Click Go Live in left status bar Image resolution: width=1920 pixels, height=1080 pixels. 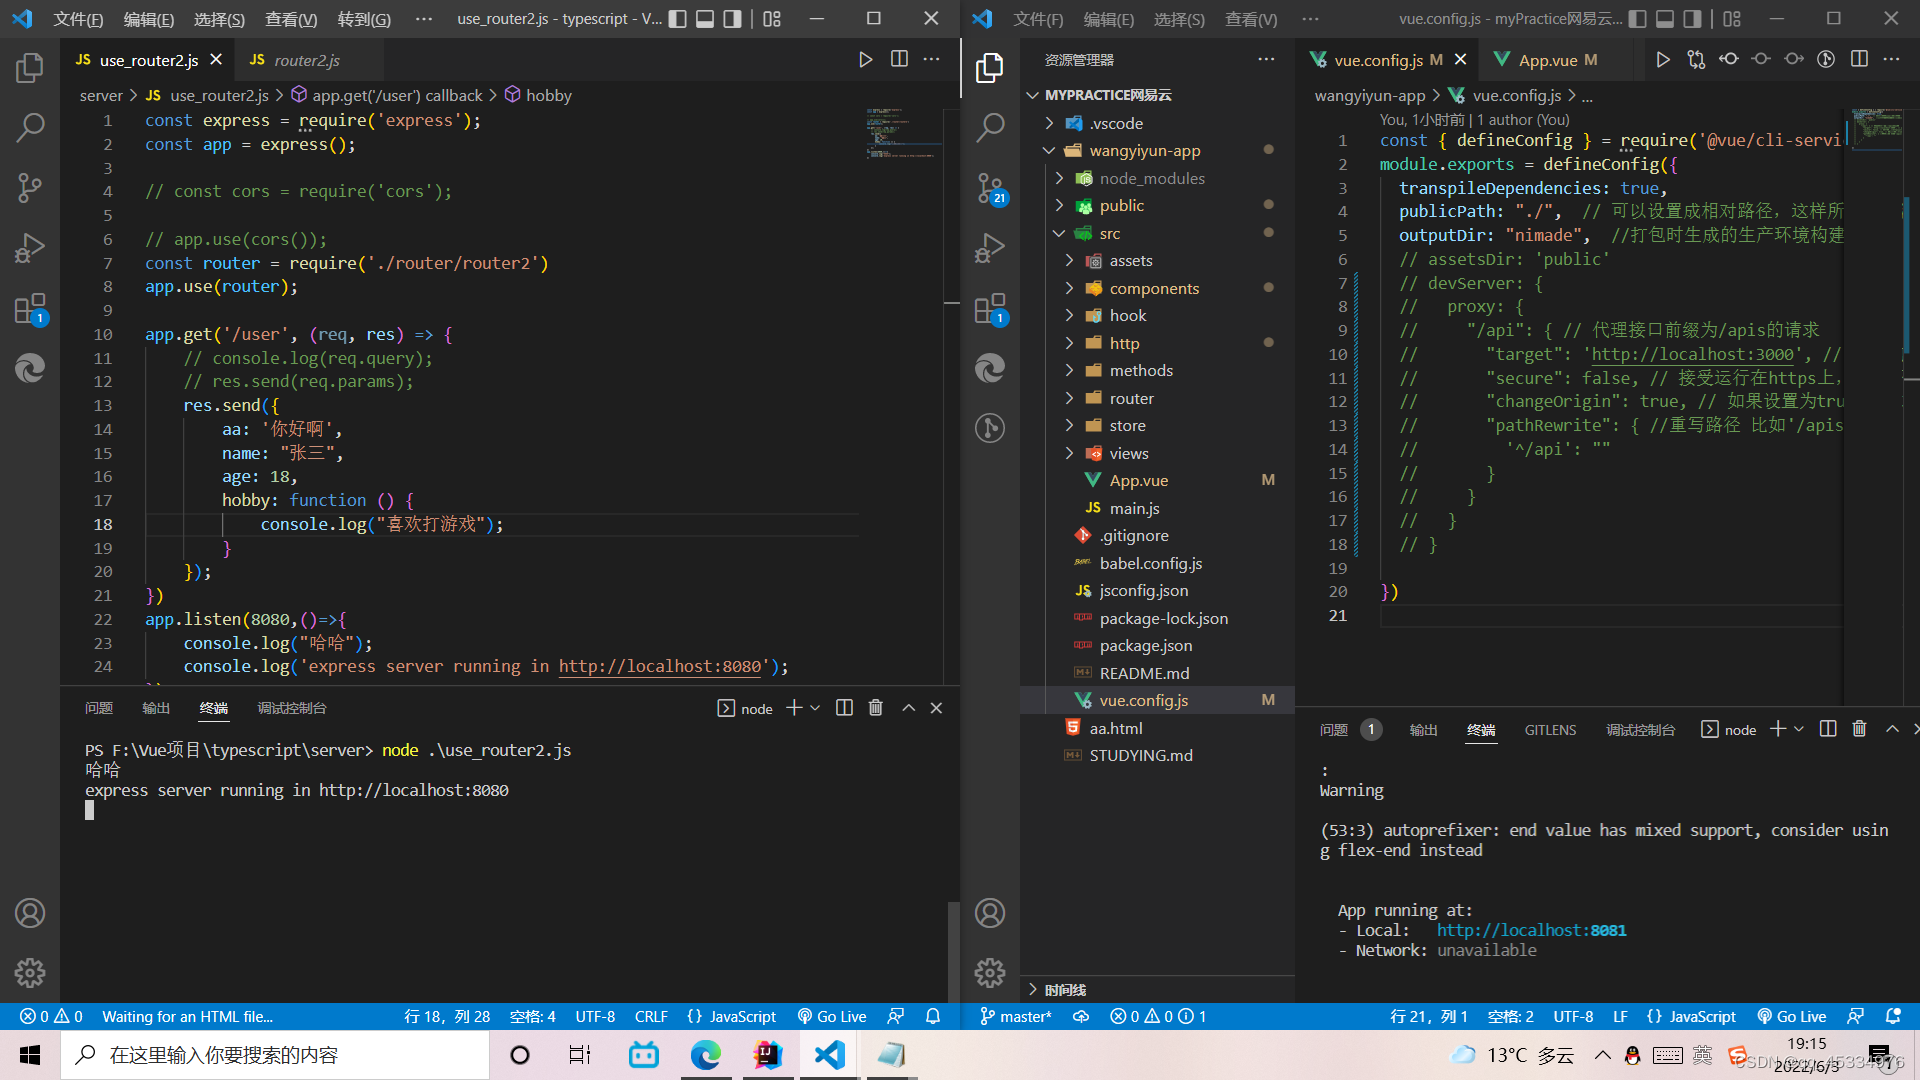click(x=832, y=1016)
